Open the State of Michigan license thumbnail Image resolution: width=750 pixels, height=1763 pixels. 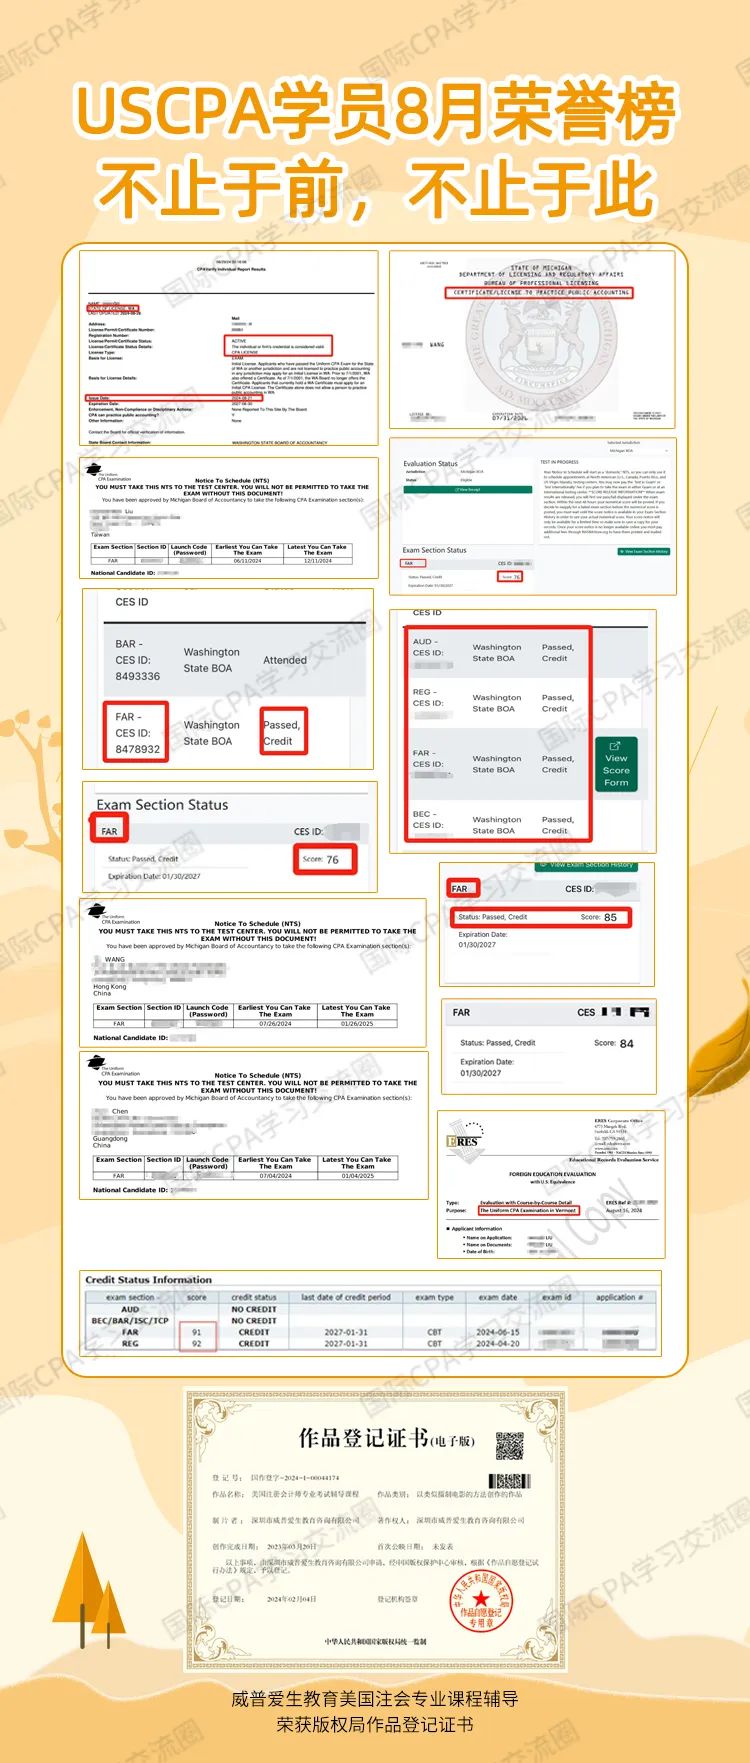tap(533, 341)
